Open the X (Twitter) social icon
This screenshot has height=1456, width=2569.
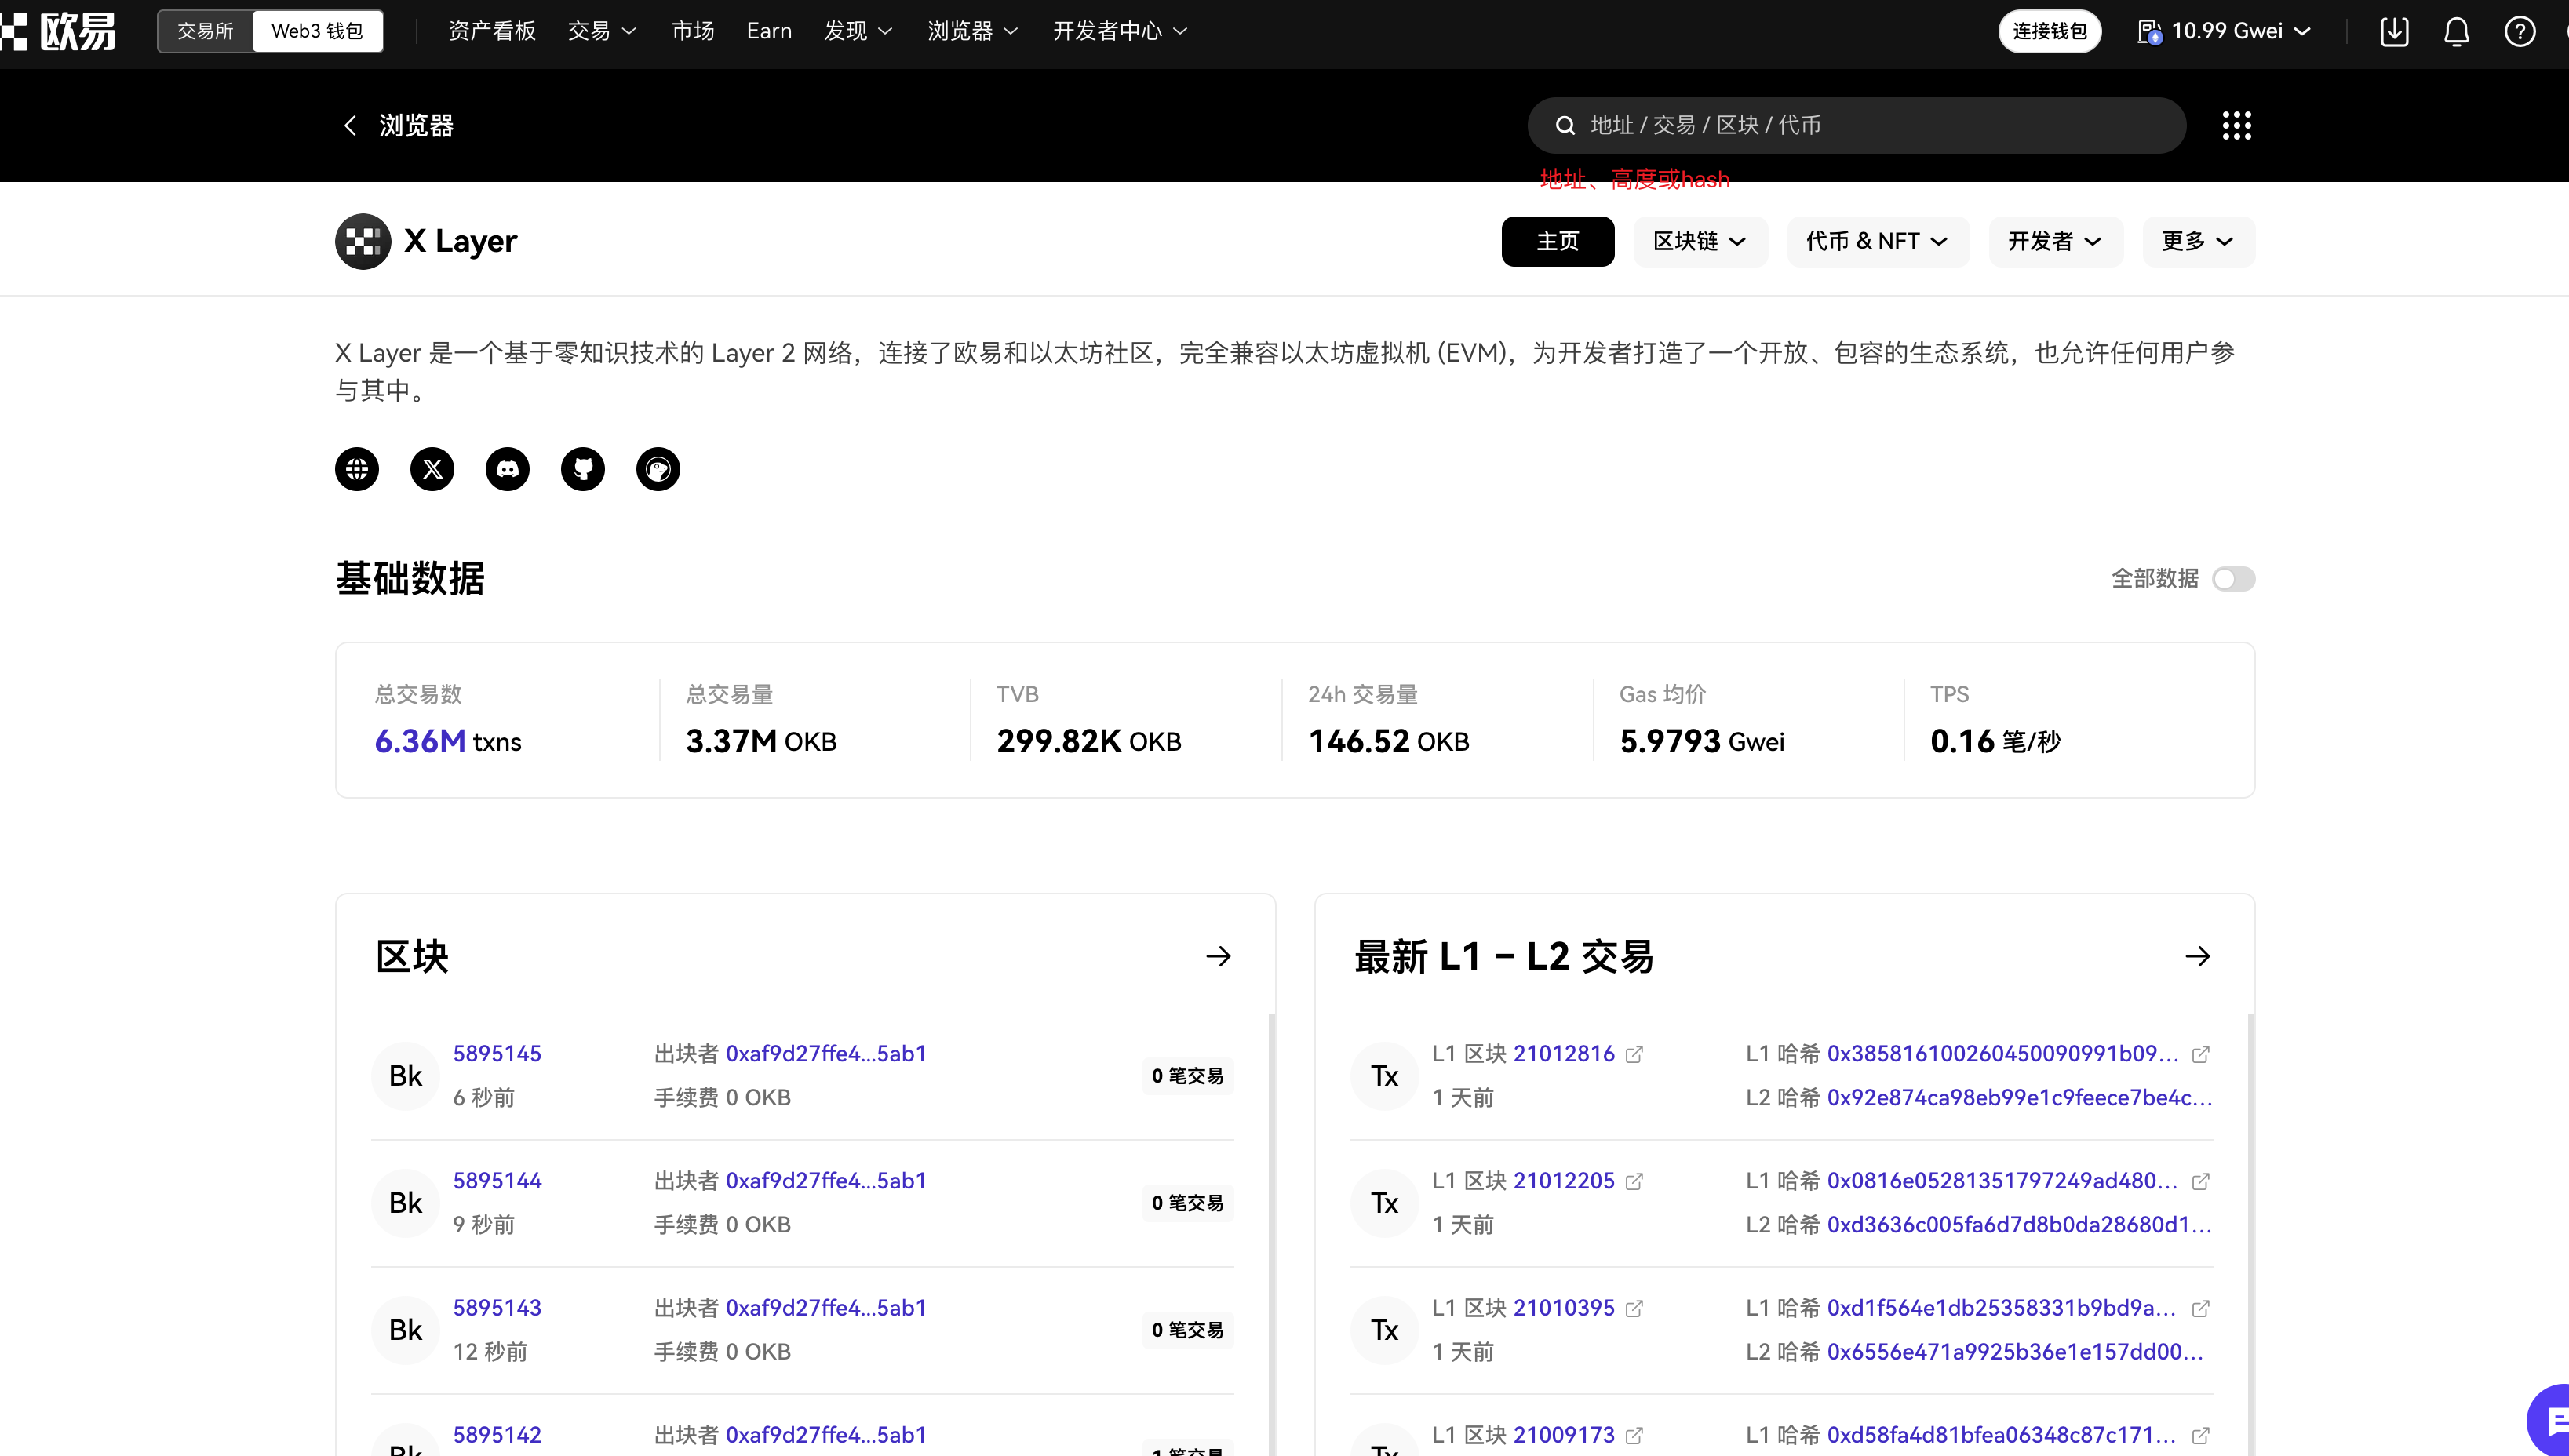point(432,469)
